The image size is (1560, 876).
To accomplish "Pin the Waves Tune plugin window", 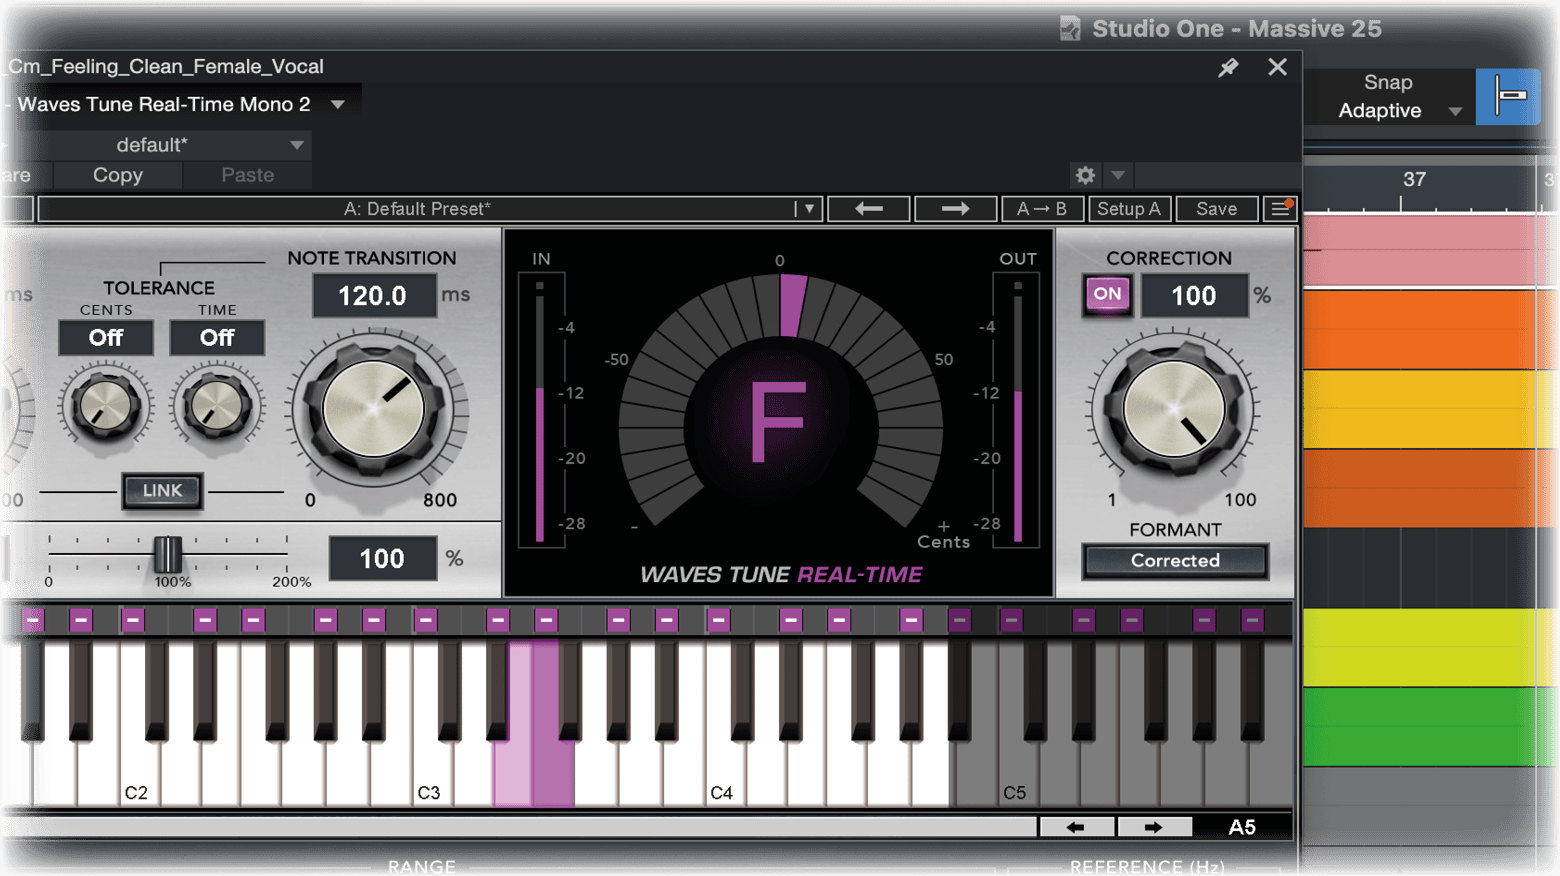I will tap(1228, 67).
